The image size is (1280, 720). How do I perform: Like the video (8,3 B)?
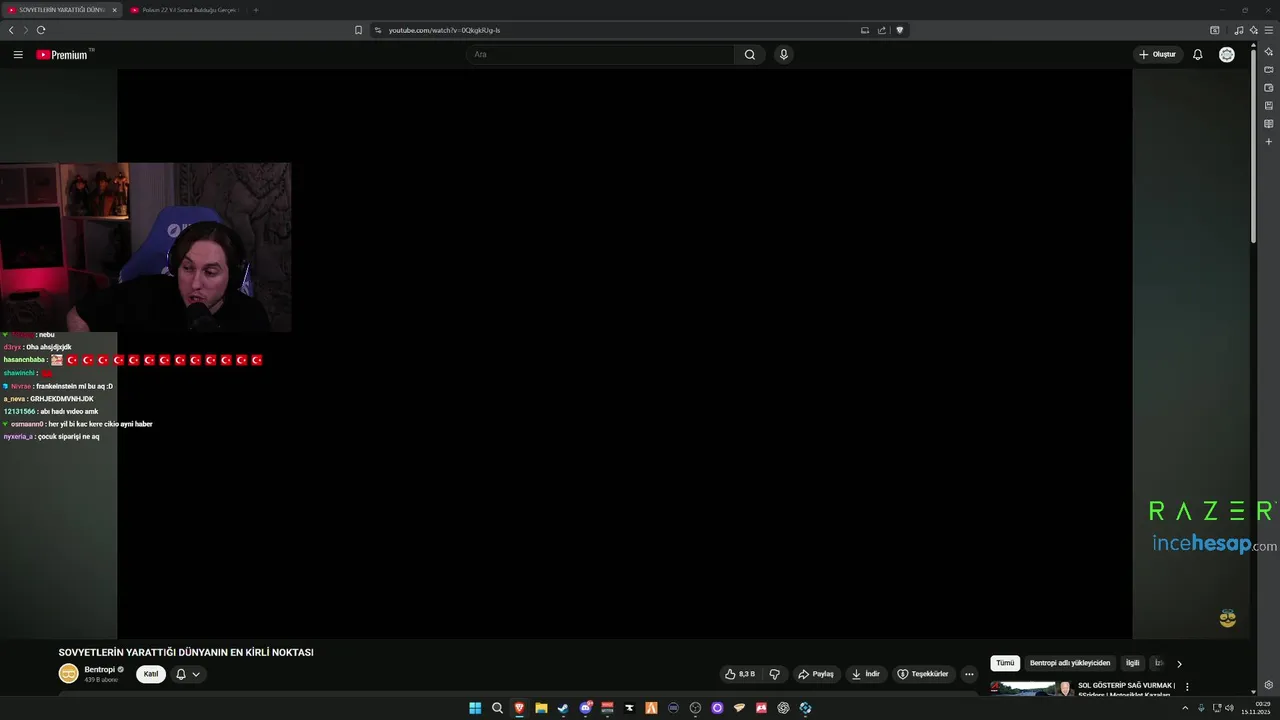tap(740, 674)
